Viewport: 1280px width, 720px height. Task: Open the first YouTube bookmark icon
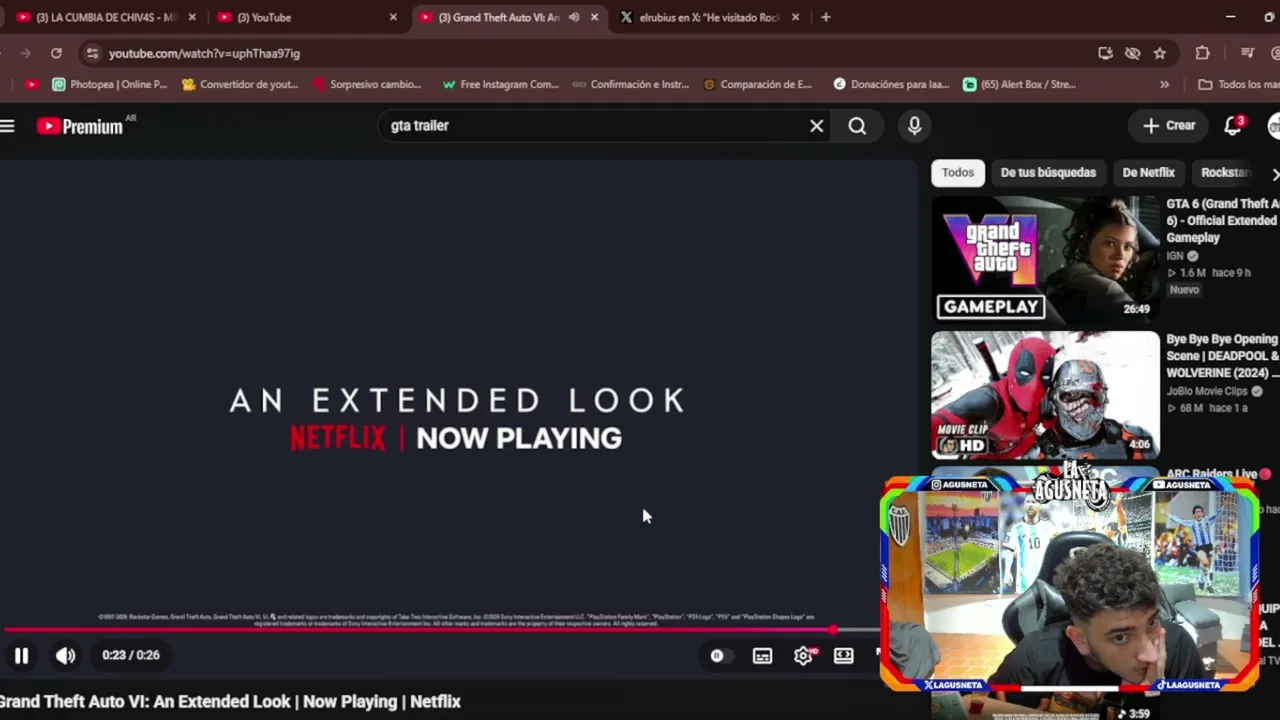32,85
